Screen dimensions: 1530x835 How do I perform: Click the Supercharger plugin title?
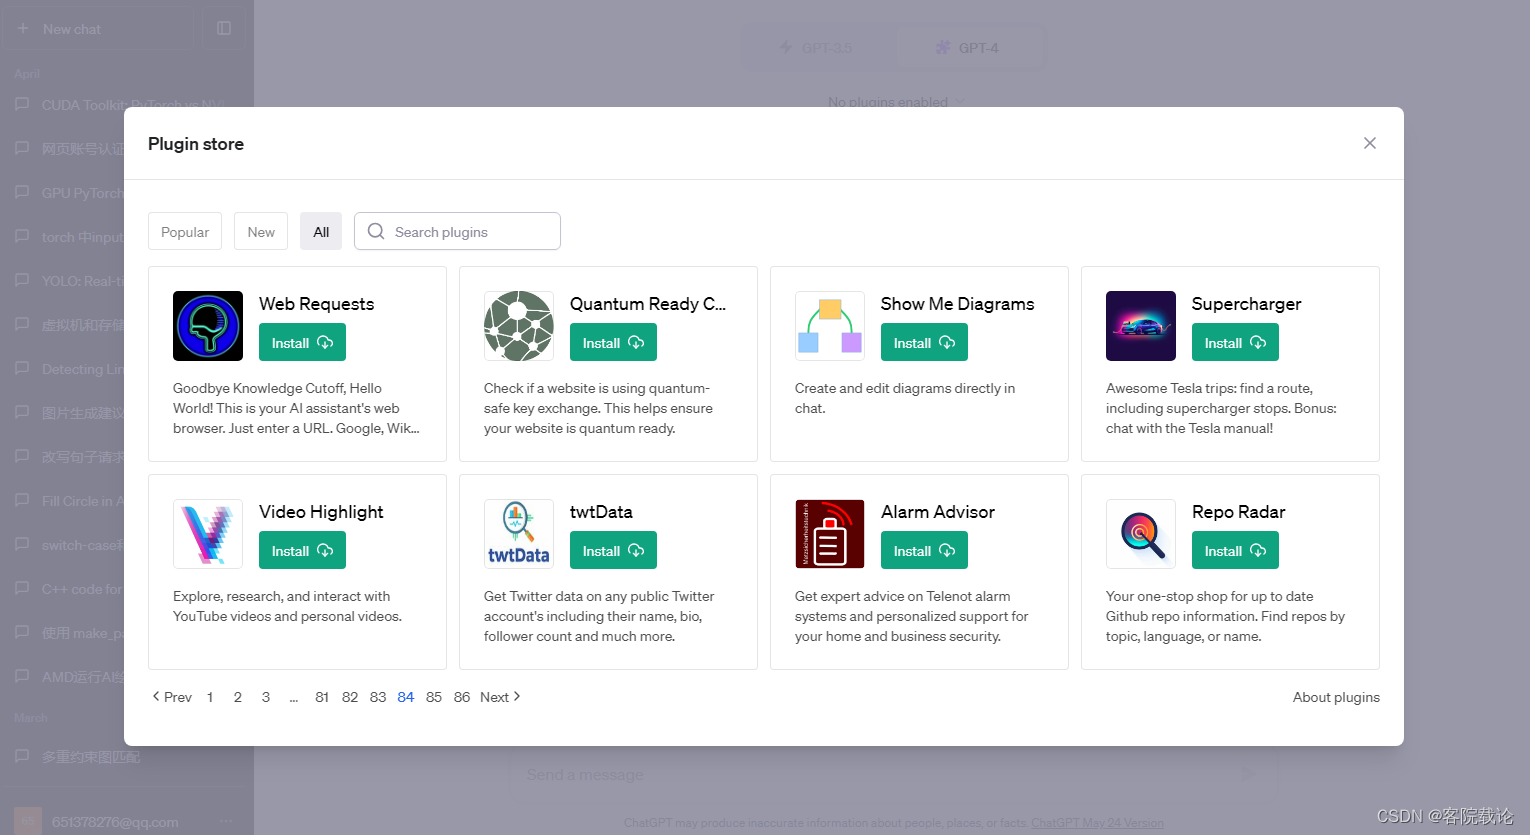pos(1246,304)
